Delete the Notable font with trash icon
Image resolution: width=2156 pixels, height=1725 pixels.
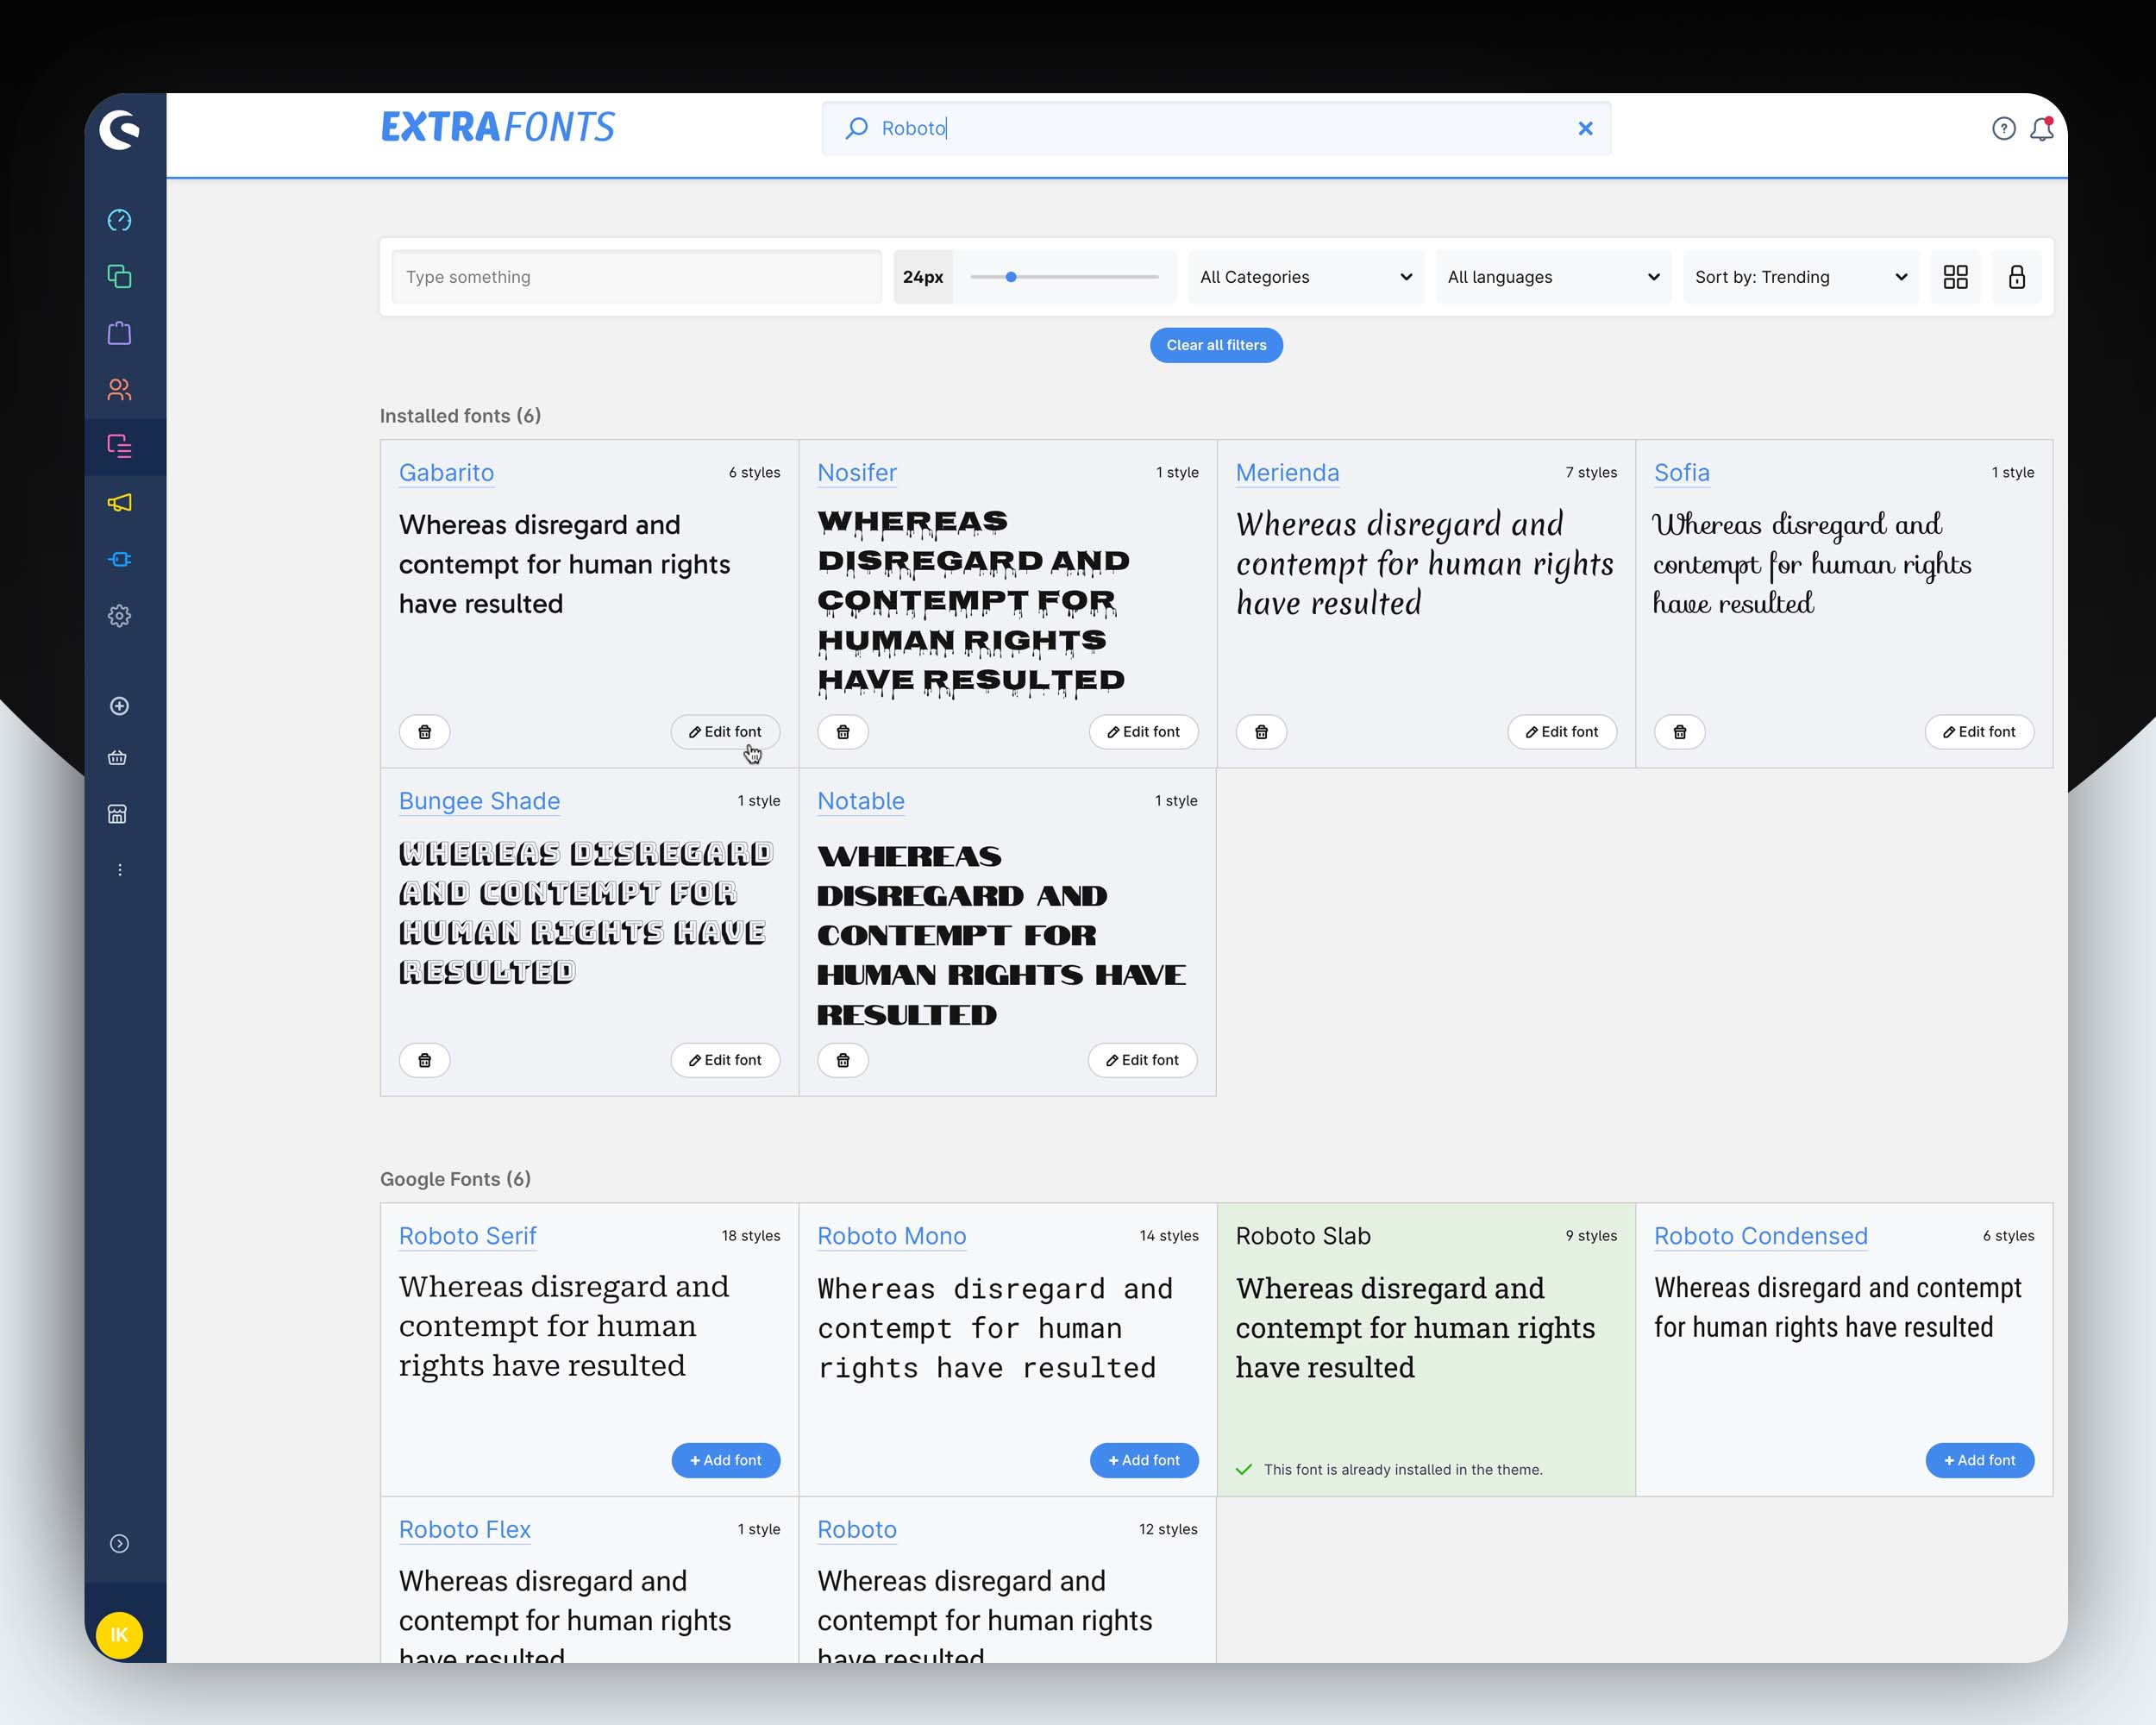(x=843, y=1060)
